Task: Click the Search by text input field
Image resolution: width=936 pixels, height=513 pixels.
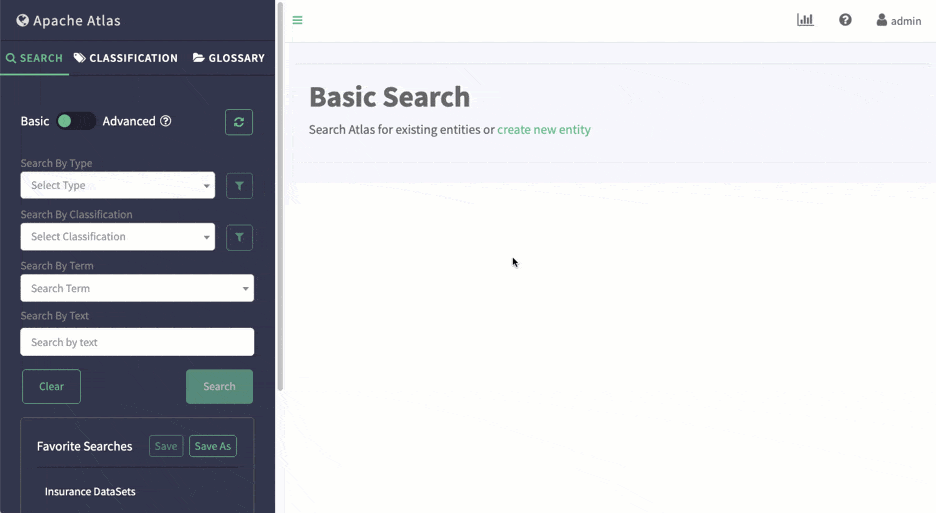Action: (x=137, y=342)
